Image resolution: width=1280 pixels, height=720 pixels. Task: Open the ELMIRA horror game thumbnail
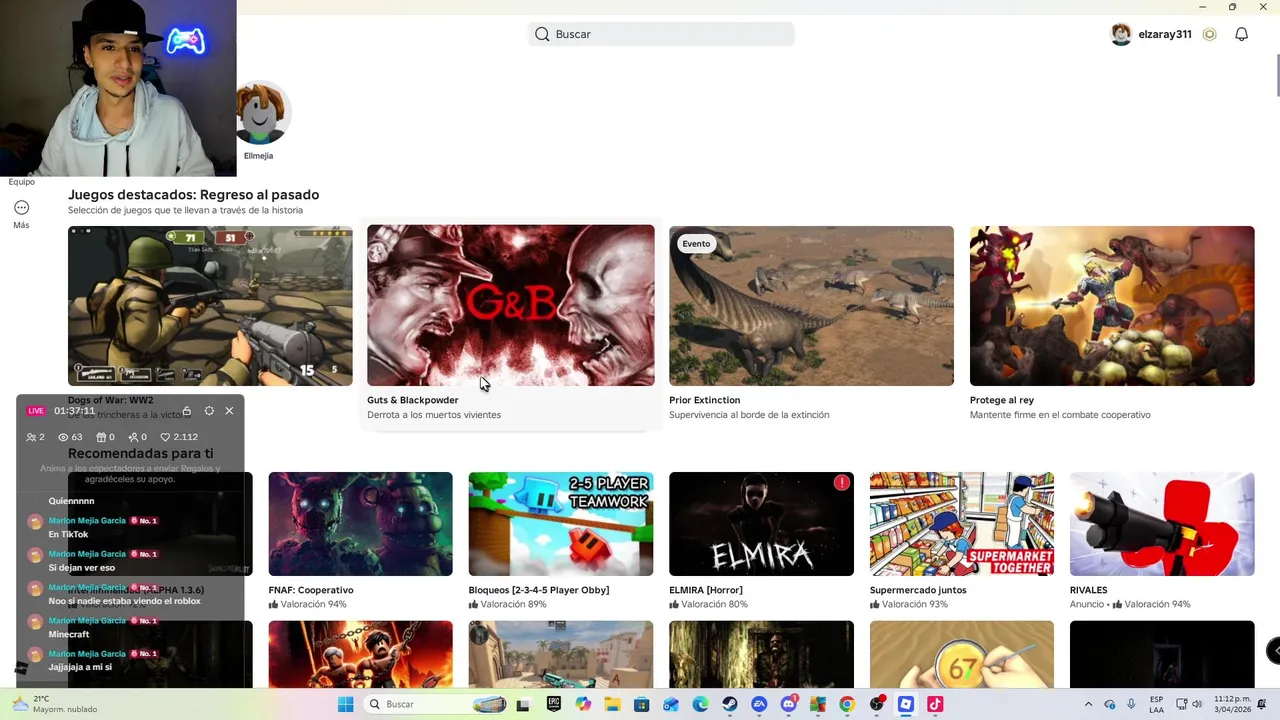761,524
